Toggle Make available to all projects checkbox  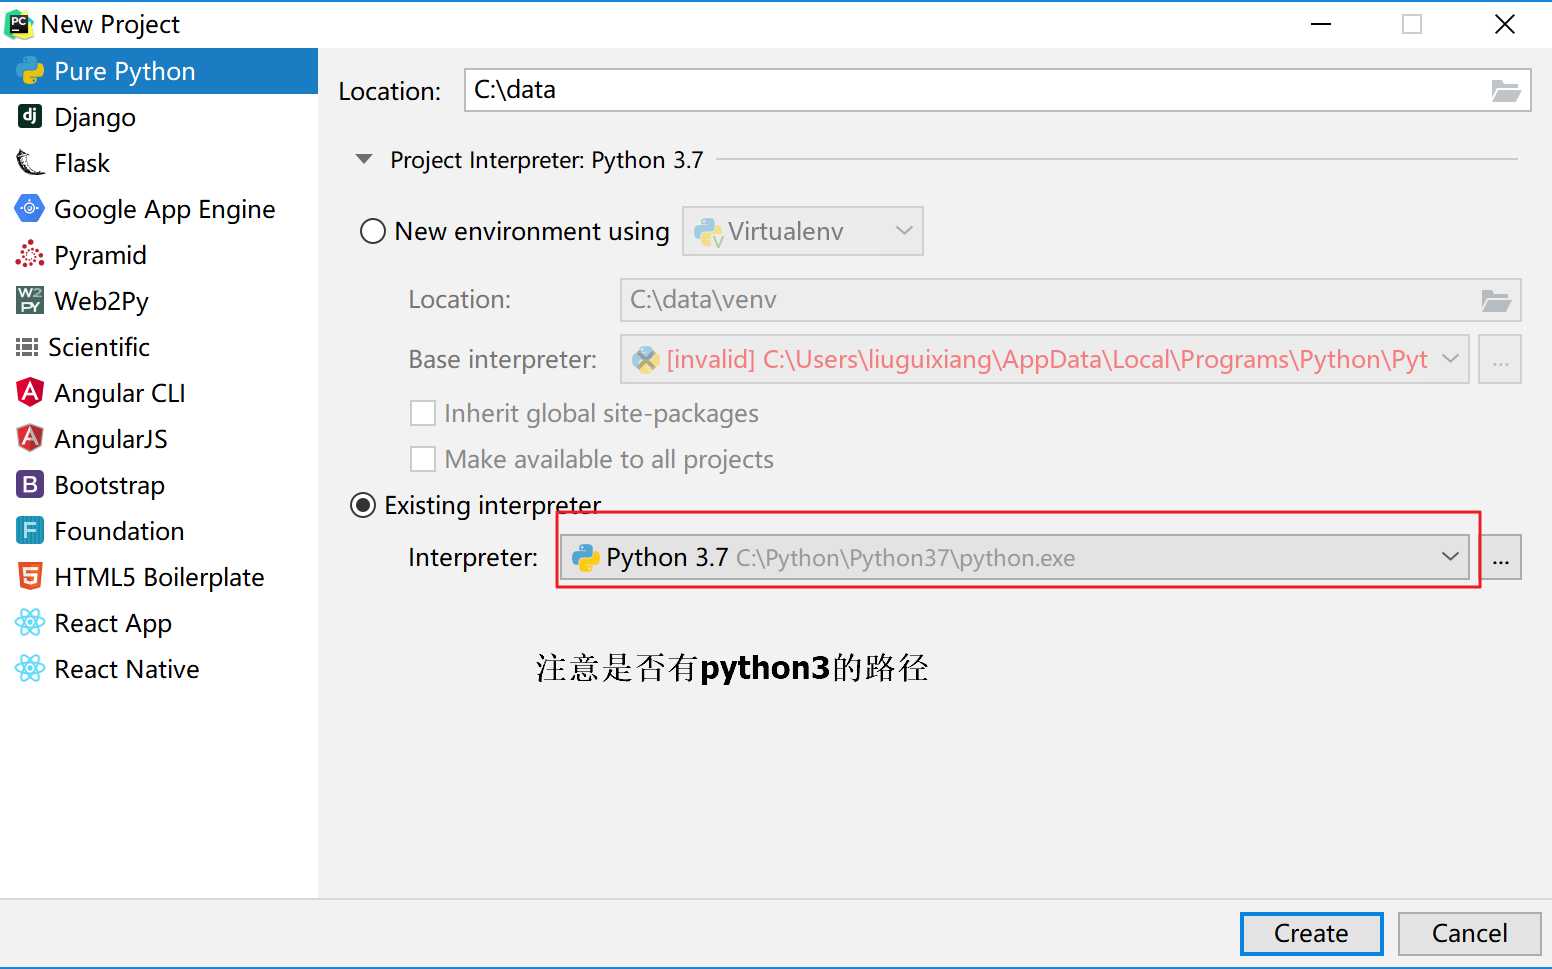click(x=423, y=459)
